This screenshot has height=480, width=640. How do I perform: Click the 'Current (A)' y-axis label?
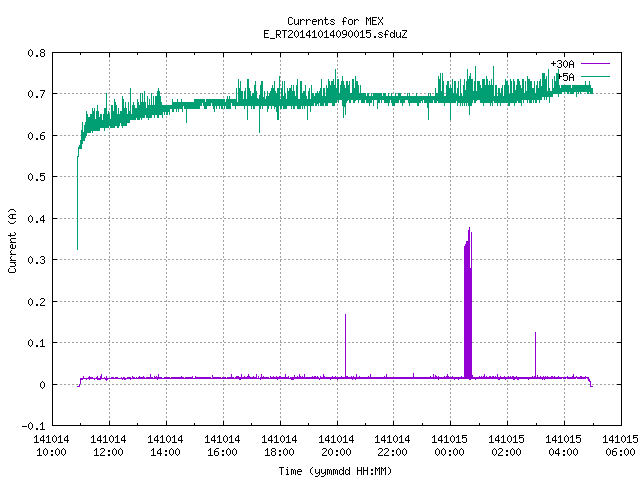point(12,240)
